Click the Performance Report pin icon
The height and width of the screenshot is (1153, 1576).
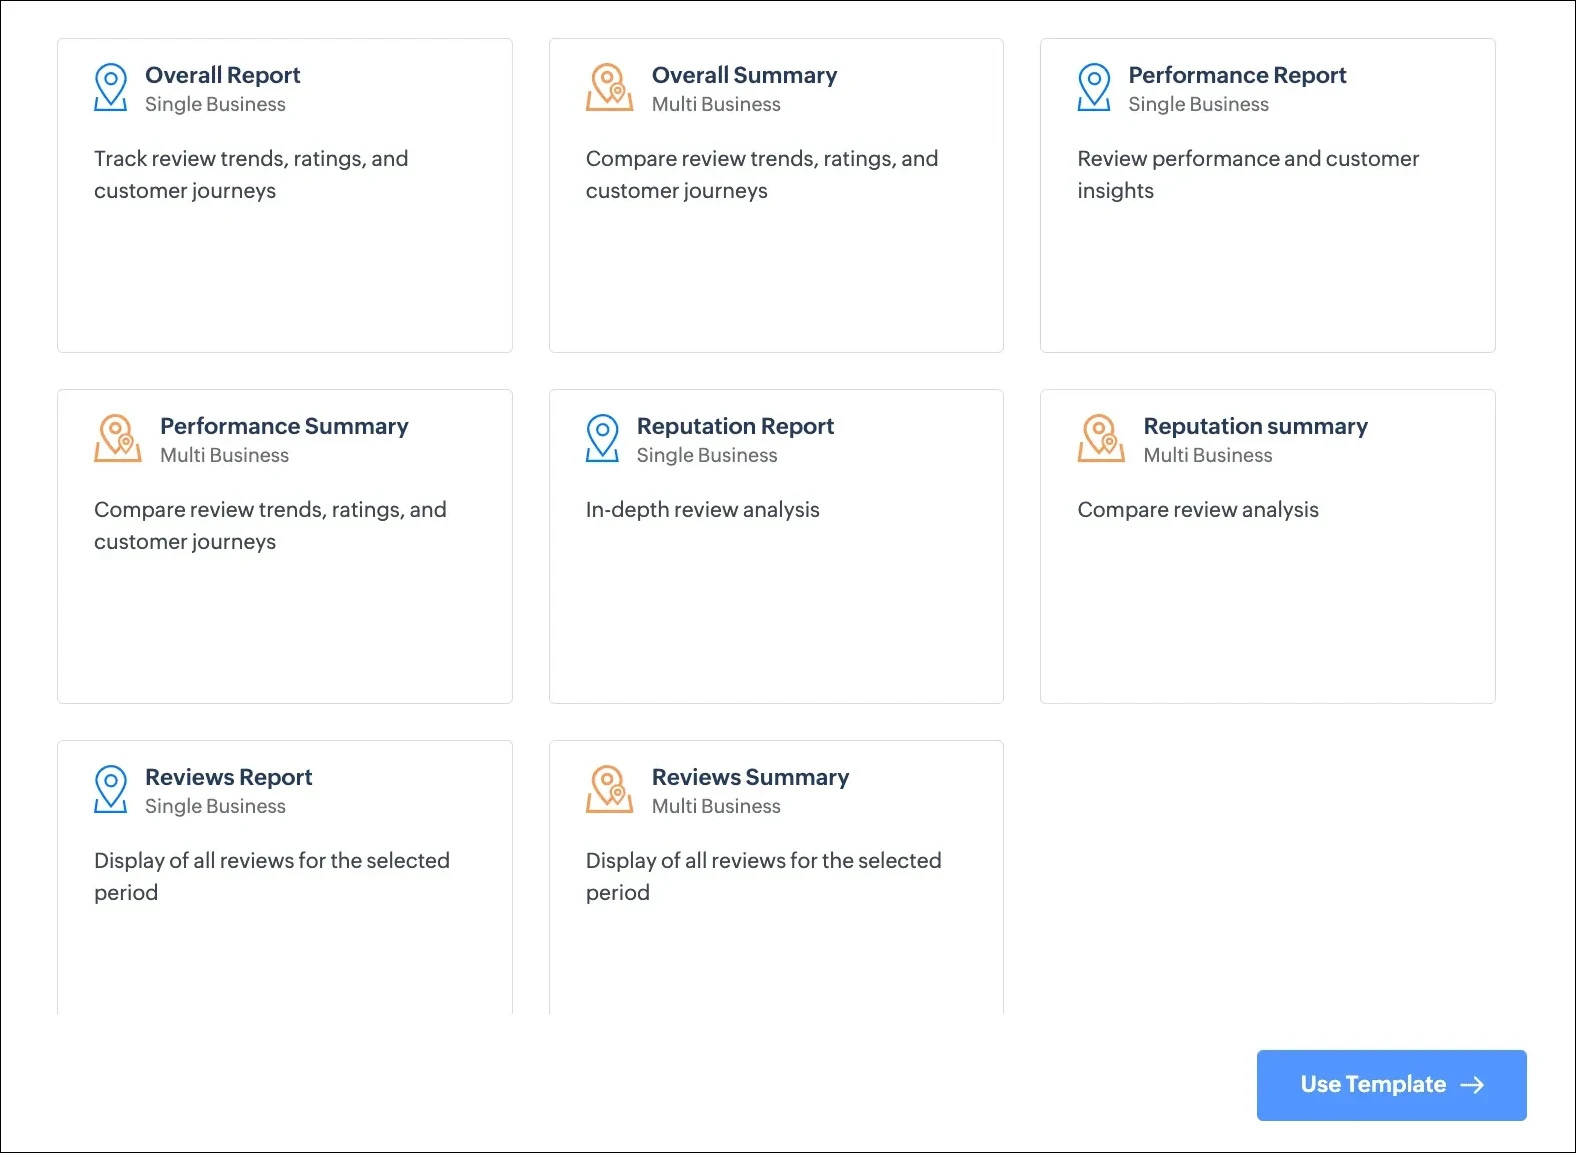(1094, 88)
